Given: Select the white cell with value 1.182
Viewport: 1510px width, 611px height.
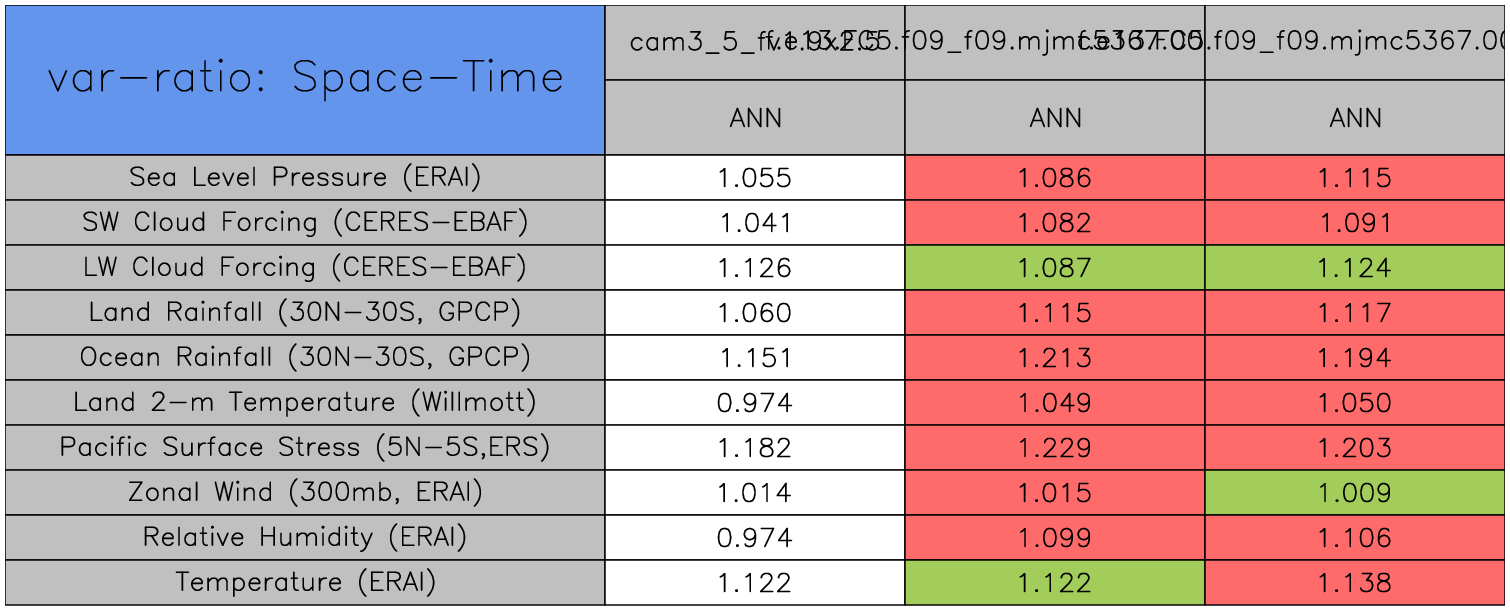Looking at the screenshot, I should click(755, 448).
